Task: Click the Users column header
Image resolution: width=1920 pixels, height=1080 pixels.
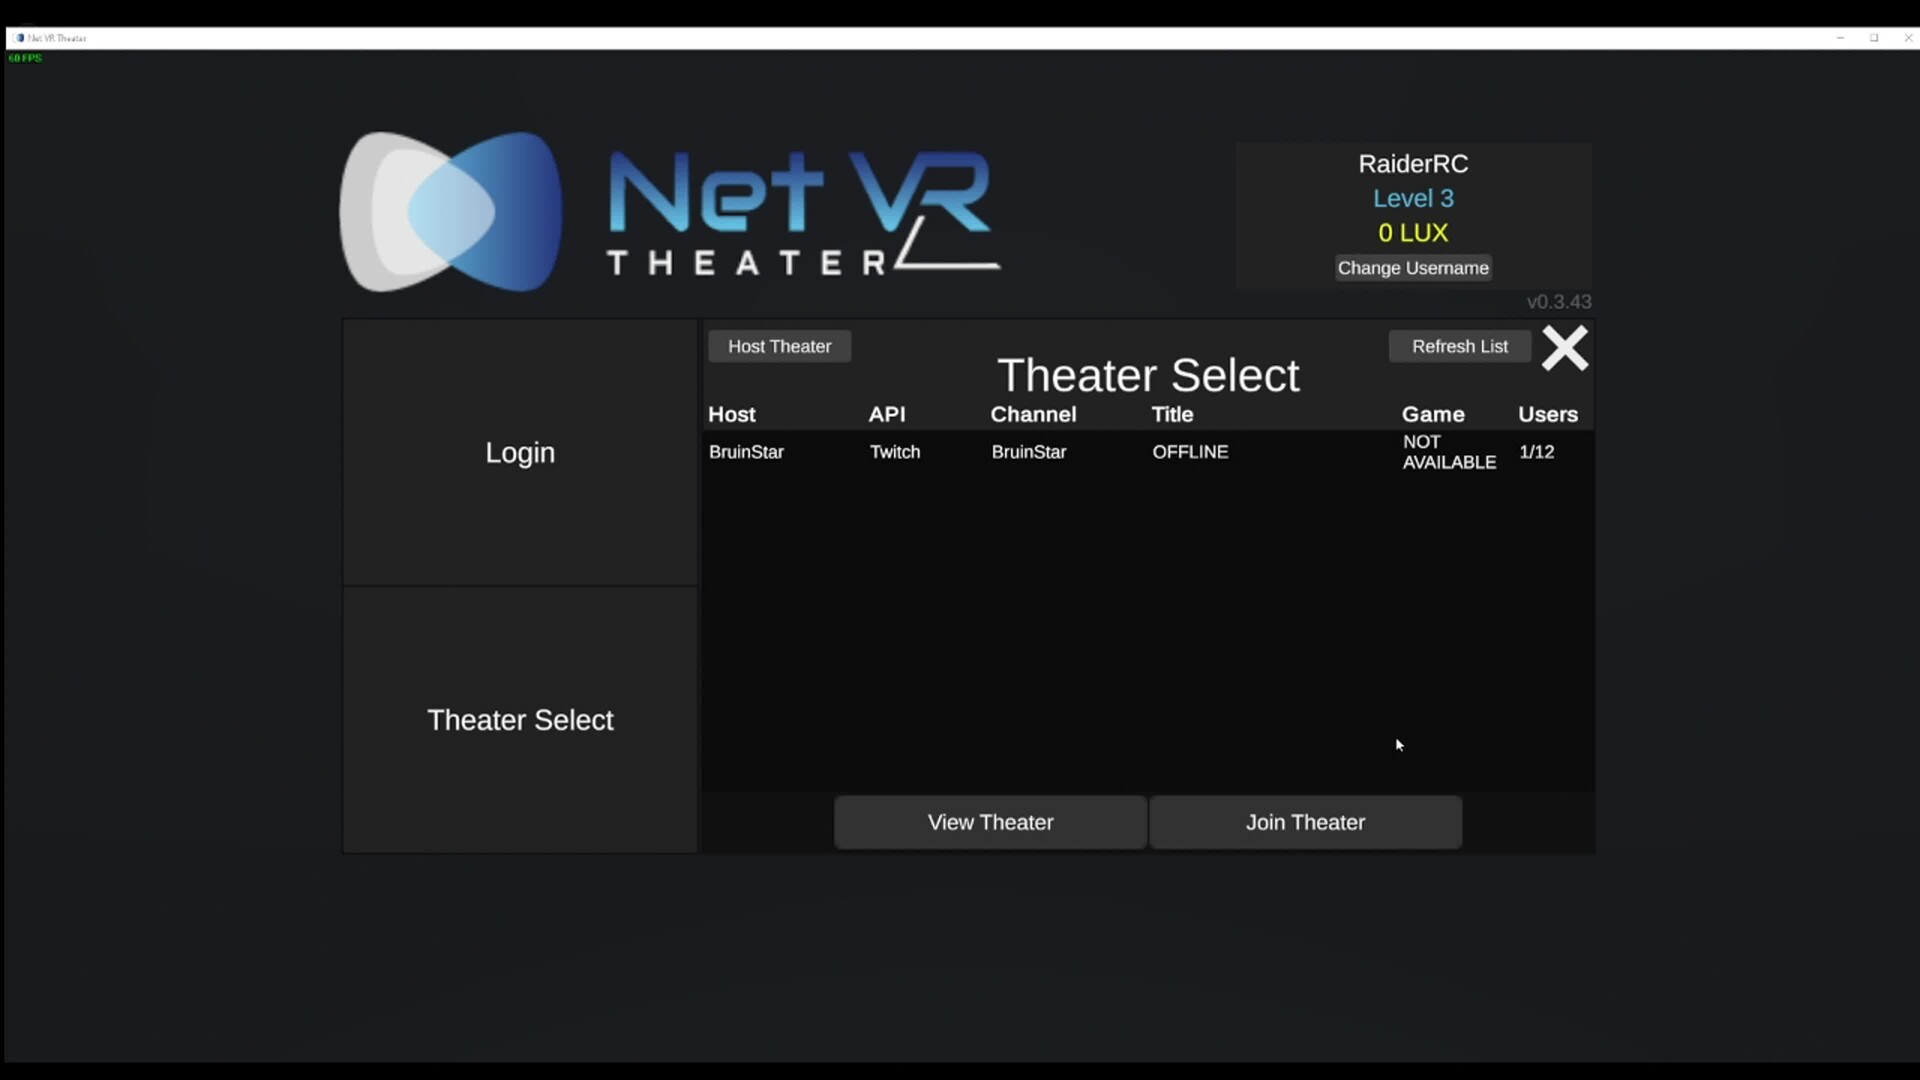Action: 1547,414
